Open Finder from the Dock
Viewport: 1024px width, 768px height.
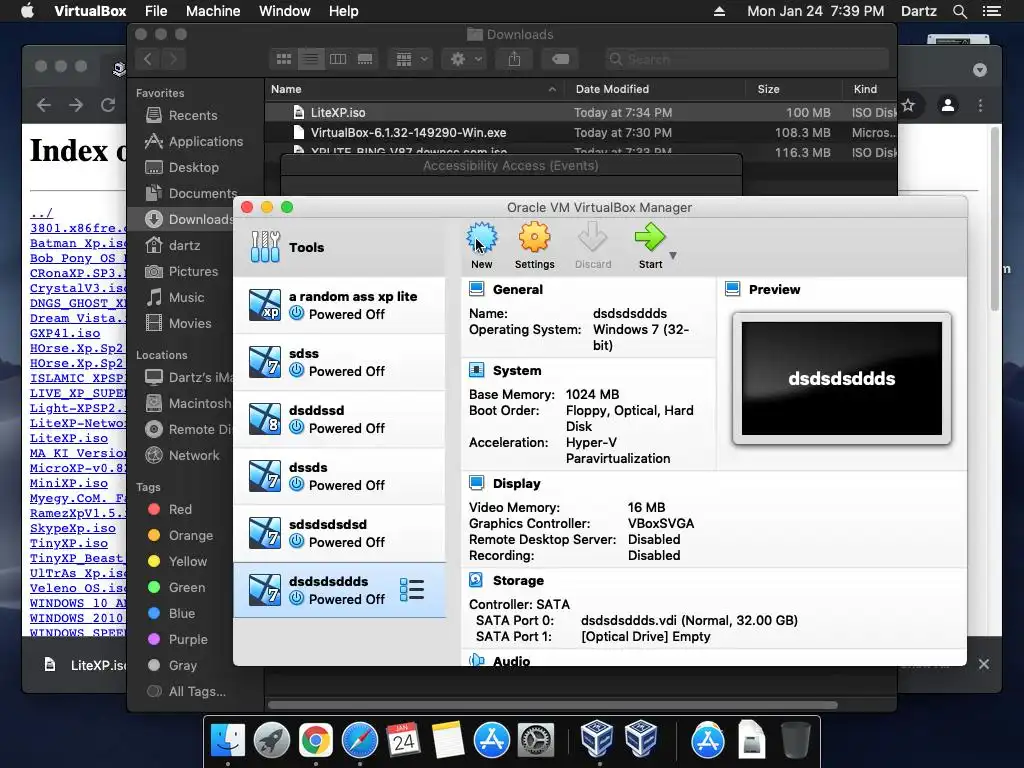tap(227, 741)
